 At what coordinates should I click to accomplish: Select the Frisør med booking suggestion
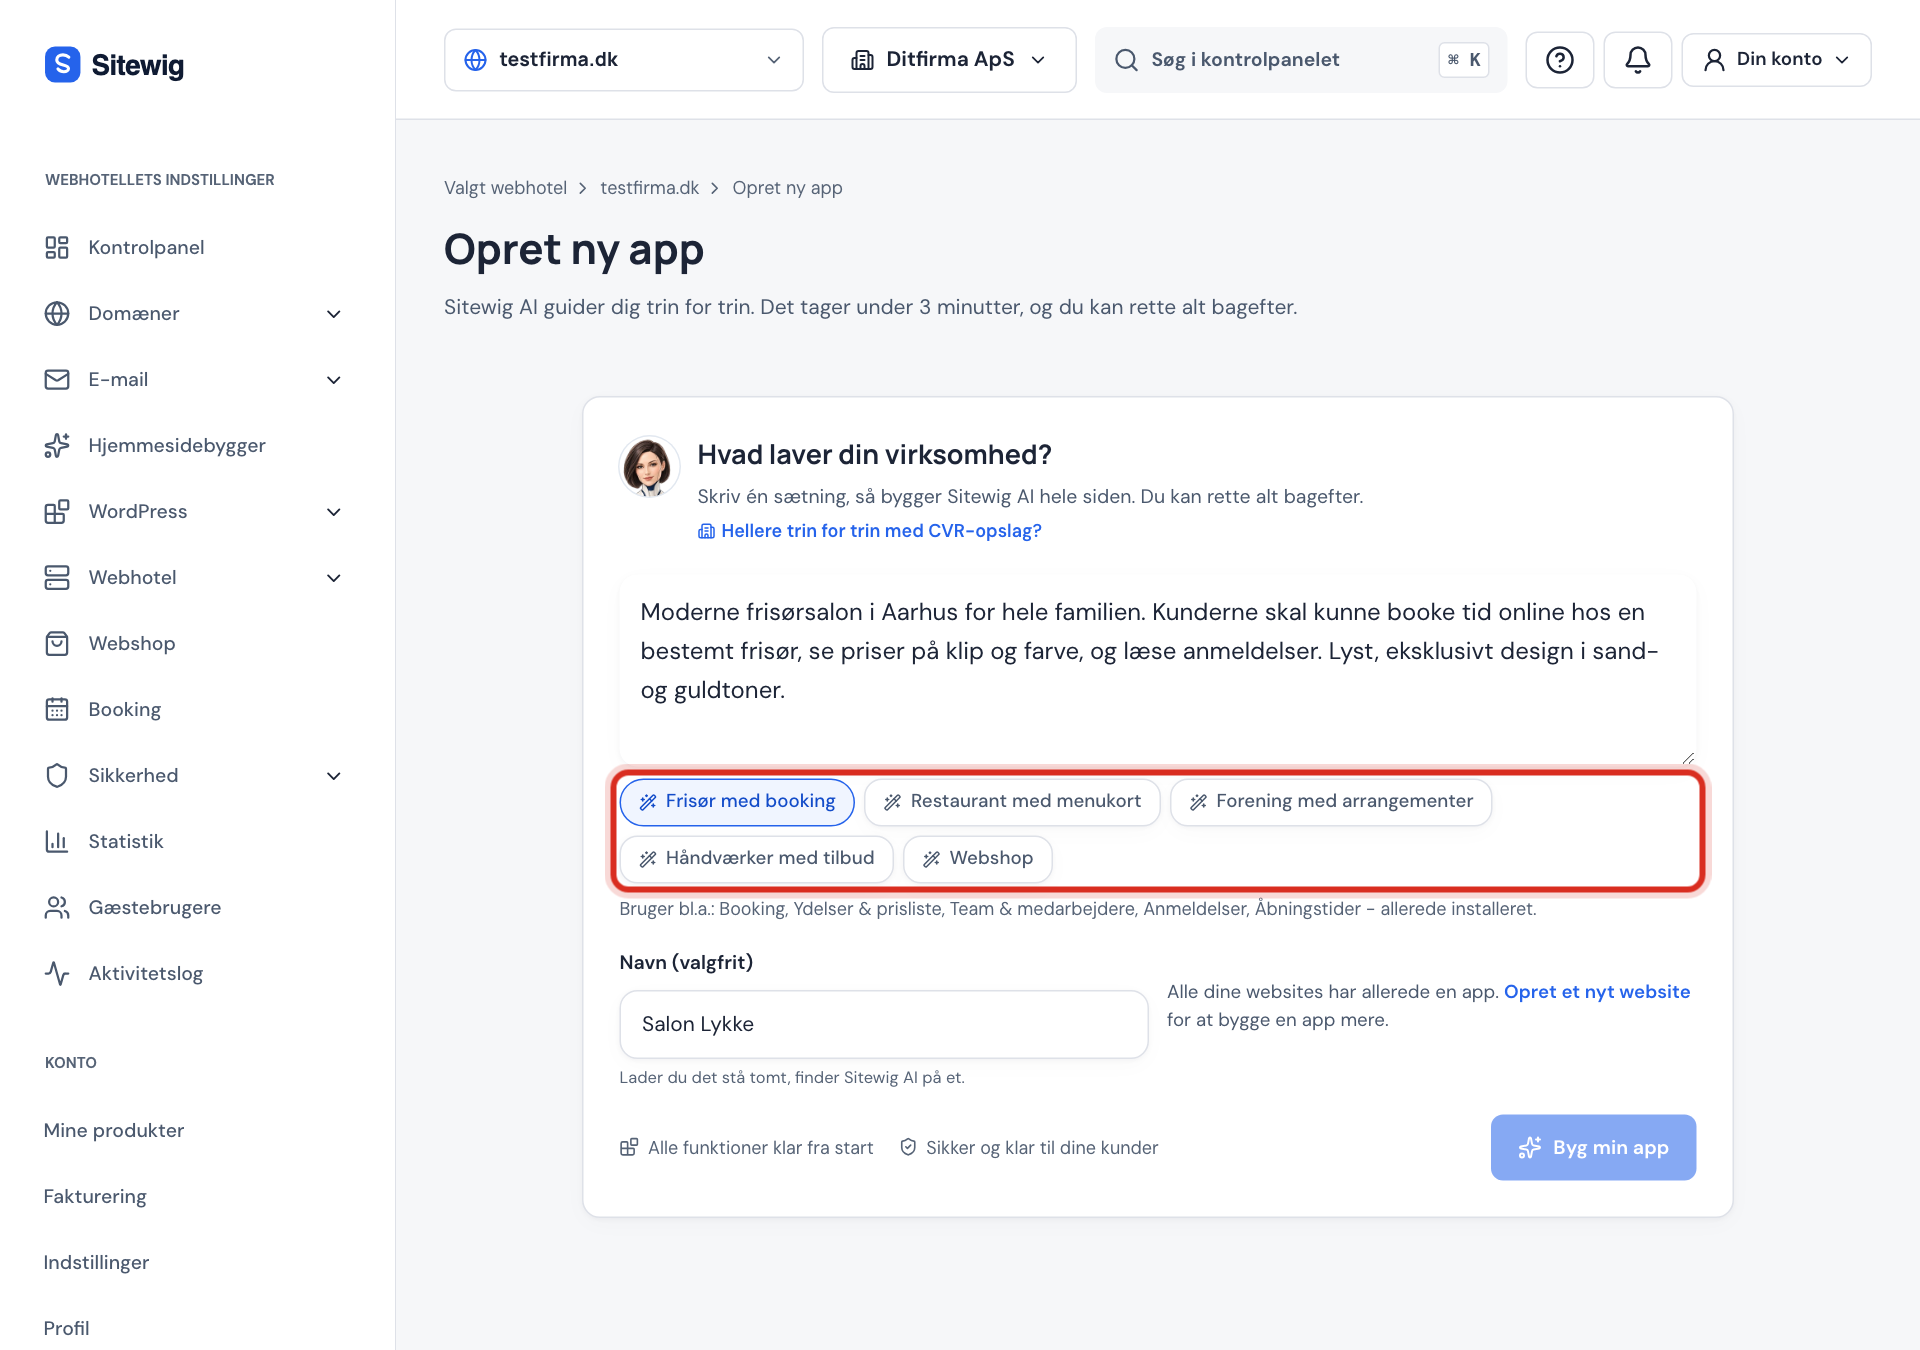coord(737,802)
